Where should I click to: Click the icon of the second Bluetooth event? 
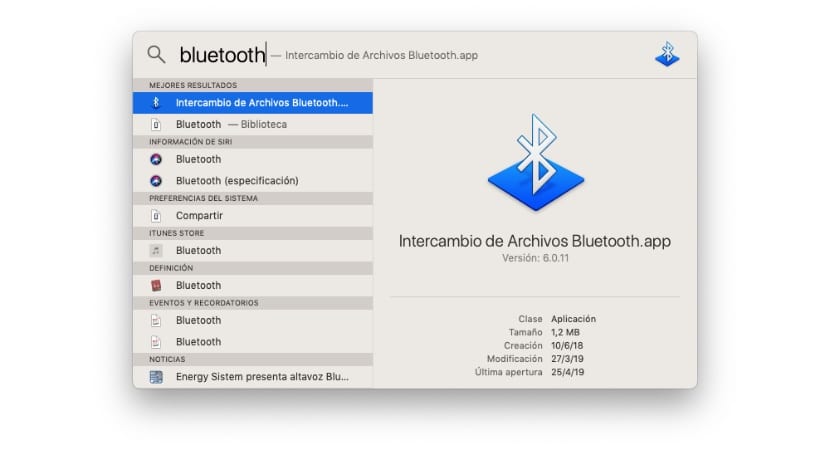click(x=155, y=342)
